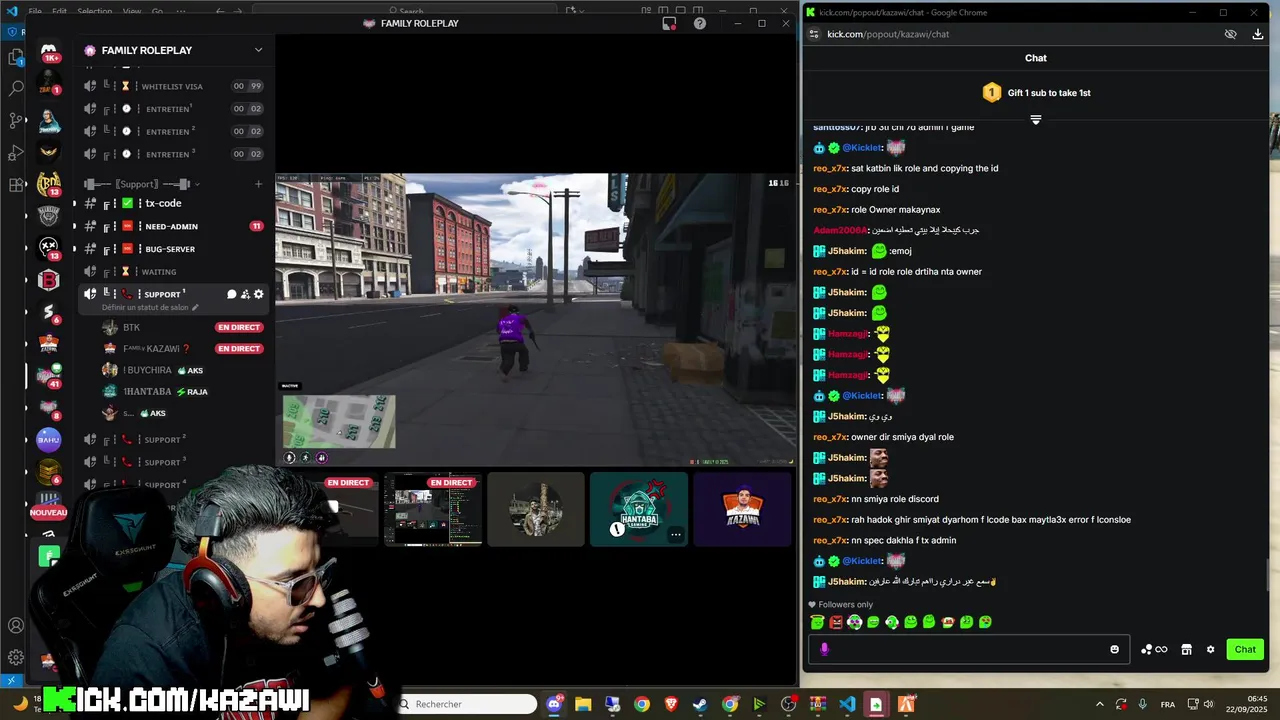Image resolution: width=1280 pixels, height=720 pixels.
Task: Click the eye-off icon in Chrome address bar
Action: click(x=1231, y=34)
